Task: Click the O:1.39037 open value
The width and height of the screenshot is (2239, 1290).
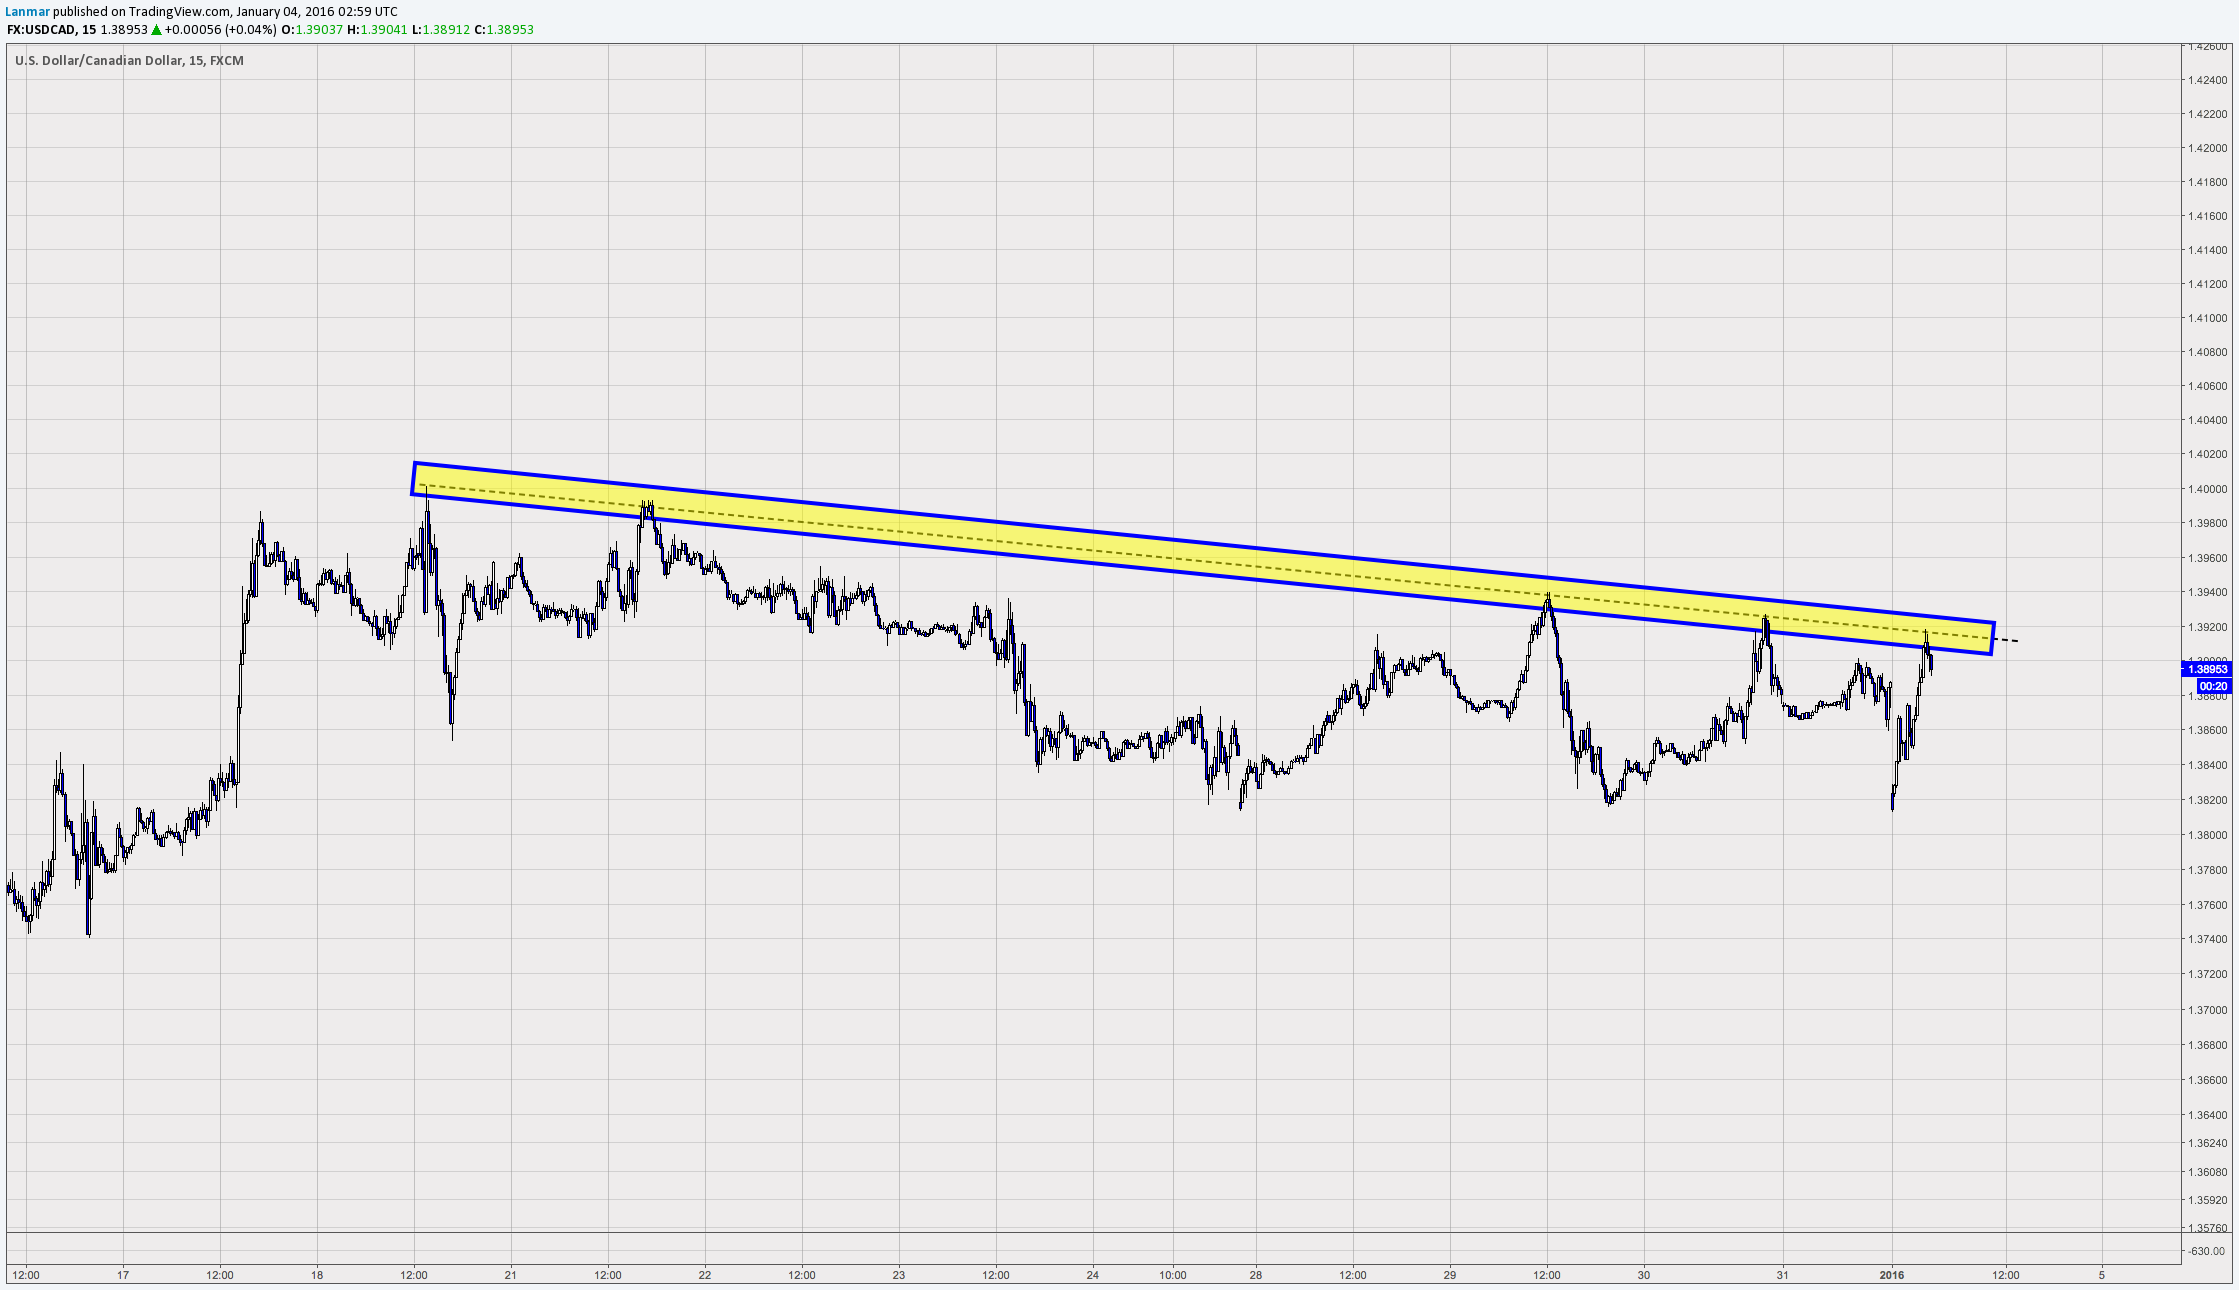Action: (312, 30)
